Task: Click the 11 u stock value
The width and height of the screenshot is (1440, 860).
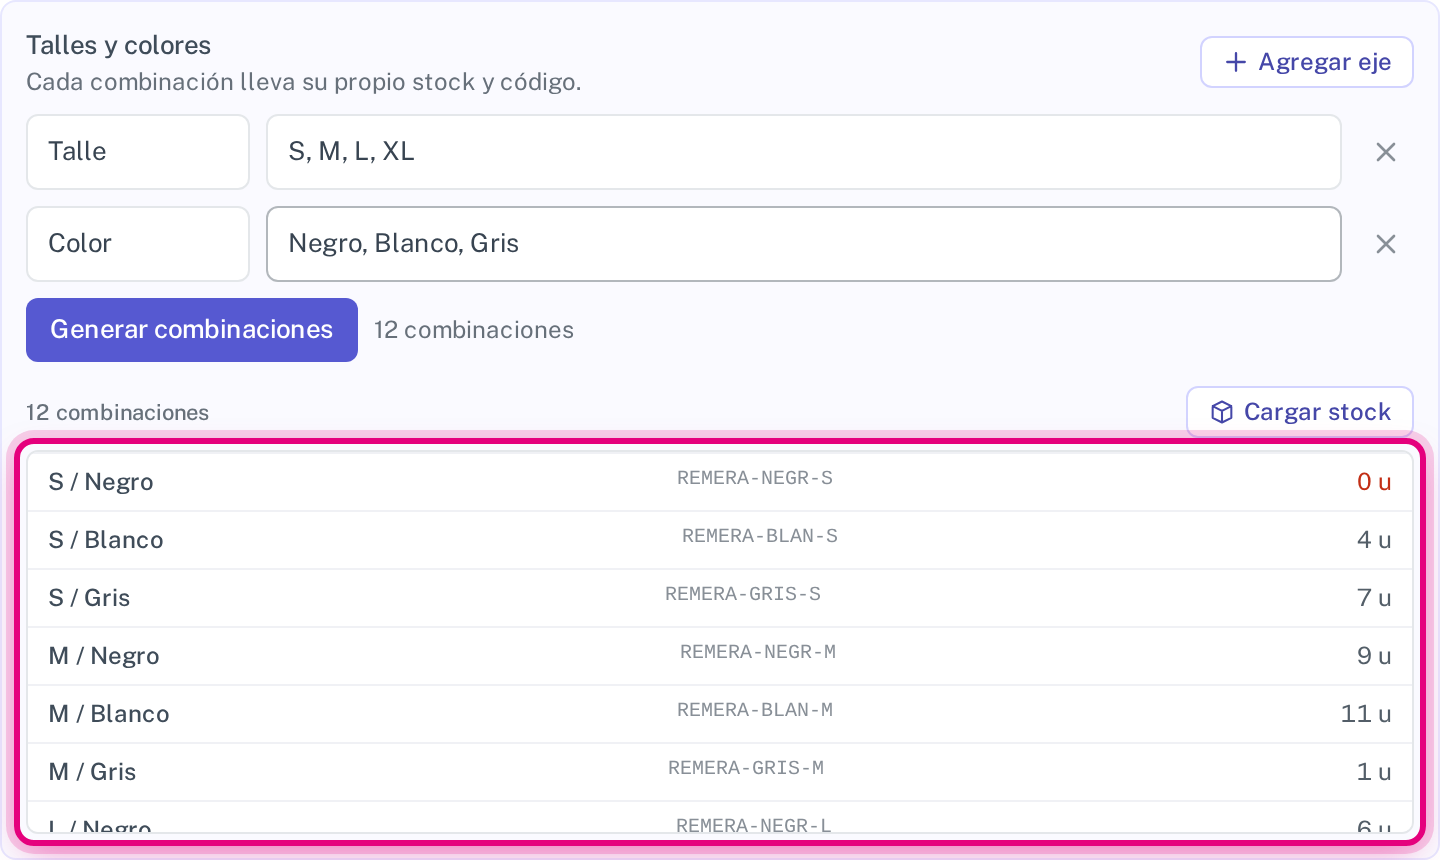Action: click(x=1366, y=714)
